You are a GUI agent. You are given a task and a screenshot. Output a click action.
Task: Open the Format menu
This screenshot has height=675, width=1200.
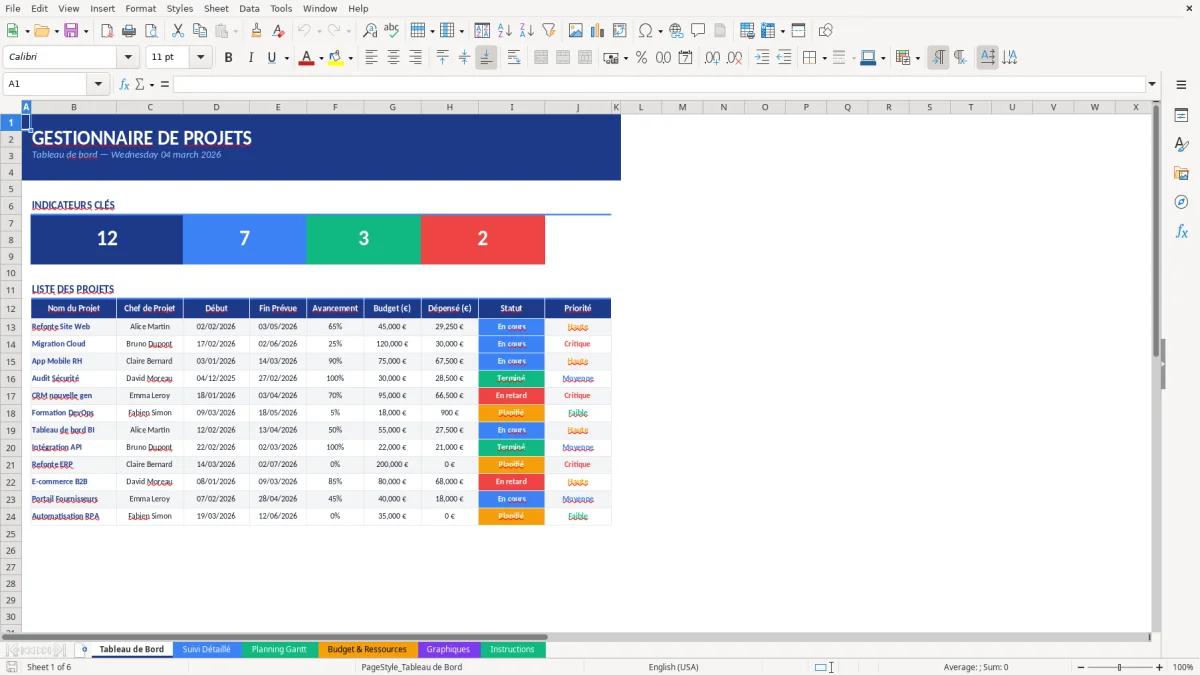coord(141,8)
